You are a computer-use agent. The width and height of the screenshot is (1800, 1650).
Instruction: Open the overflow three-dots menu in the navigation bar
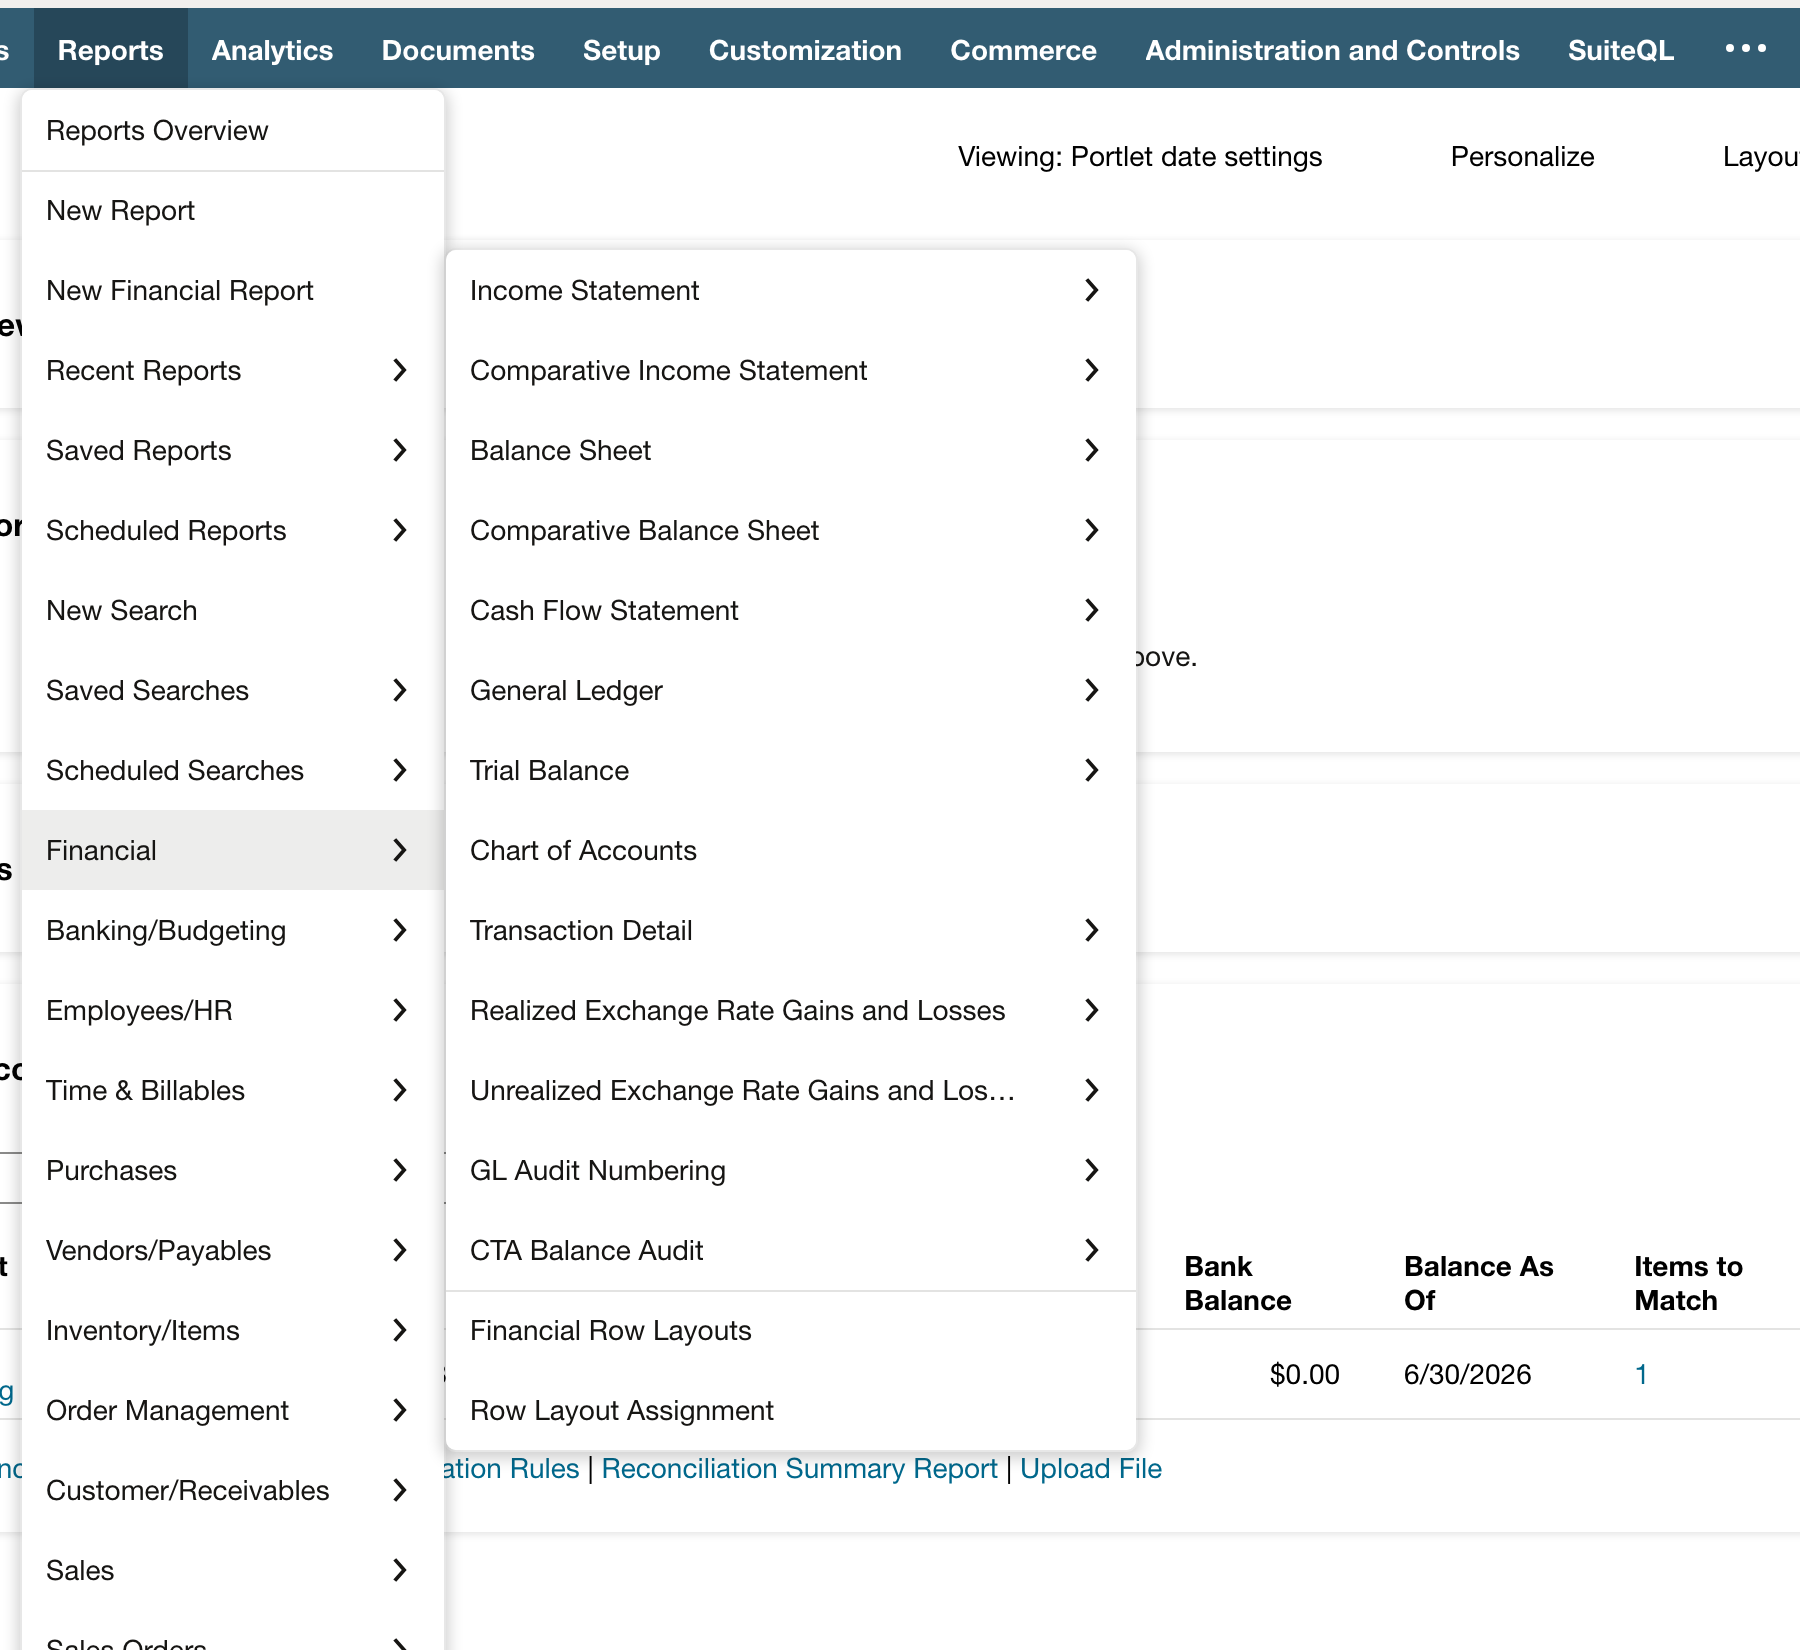tap(1745, 49)
